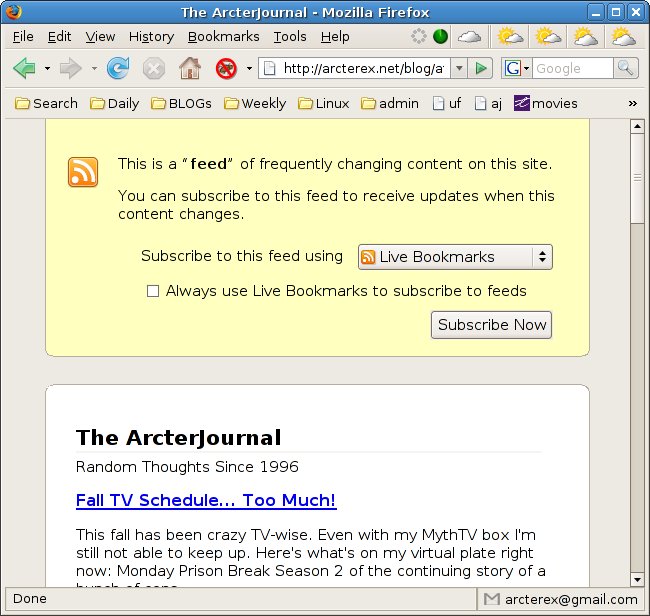650x616 pixels.
Task: Click the third sun-and-cloud forecast icon
Action: pyautogui.click(x=585, y=36)
